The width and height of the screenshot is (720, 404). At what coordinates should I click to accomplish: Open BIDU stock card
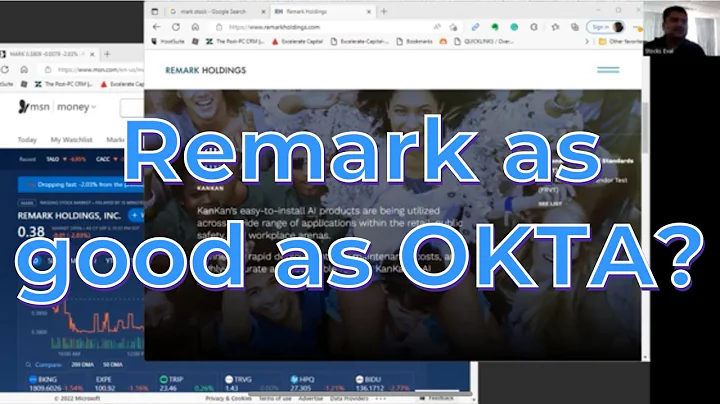tap(382, 384)
